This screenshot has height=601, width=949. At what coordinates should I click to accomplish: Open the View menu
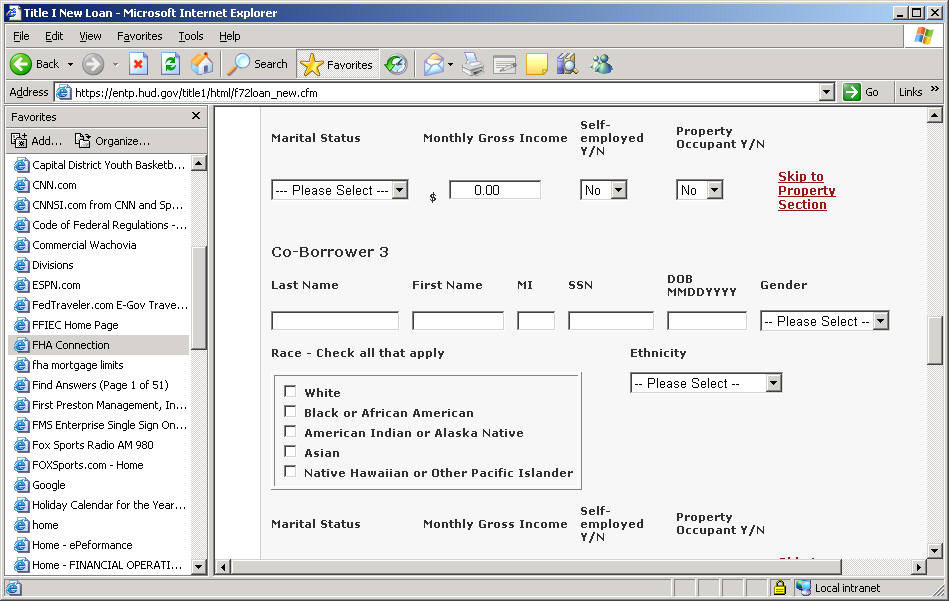(x=90, y=36)
